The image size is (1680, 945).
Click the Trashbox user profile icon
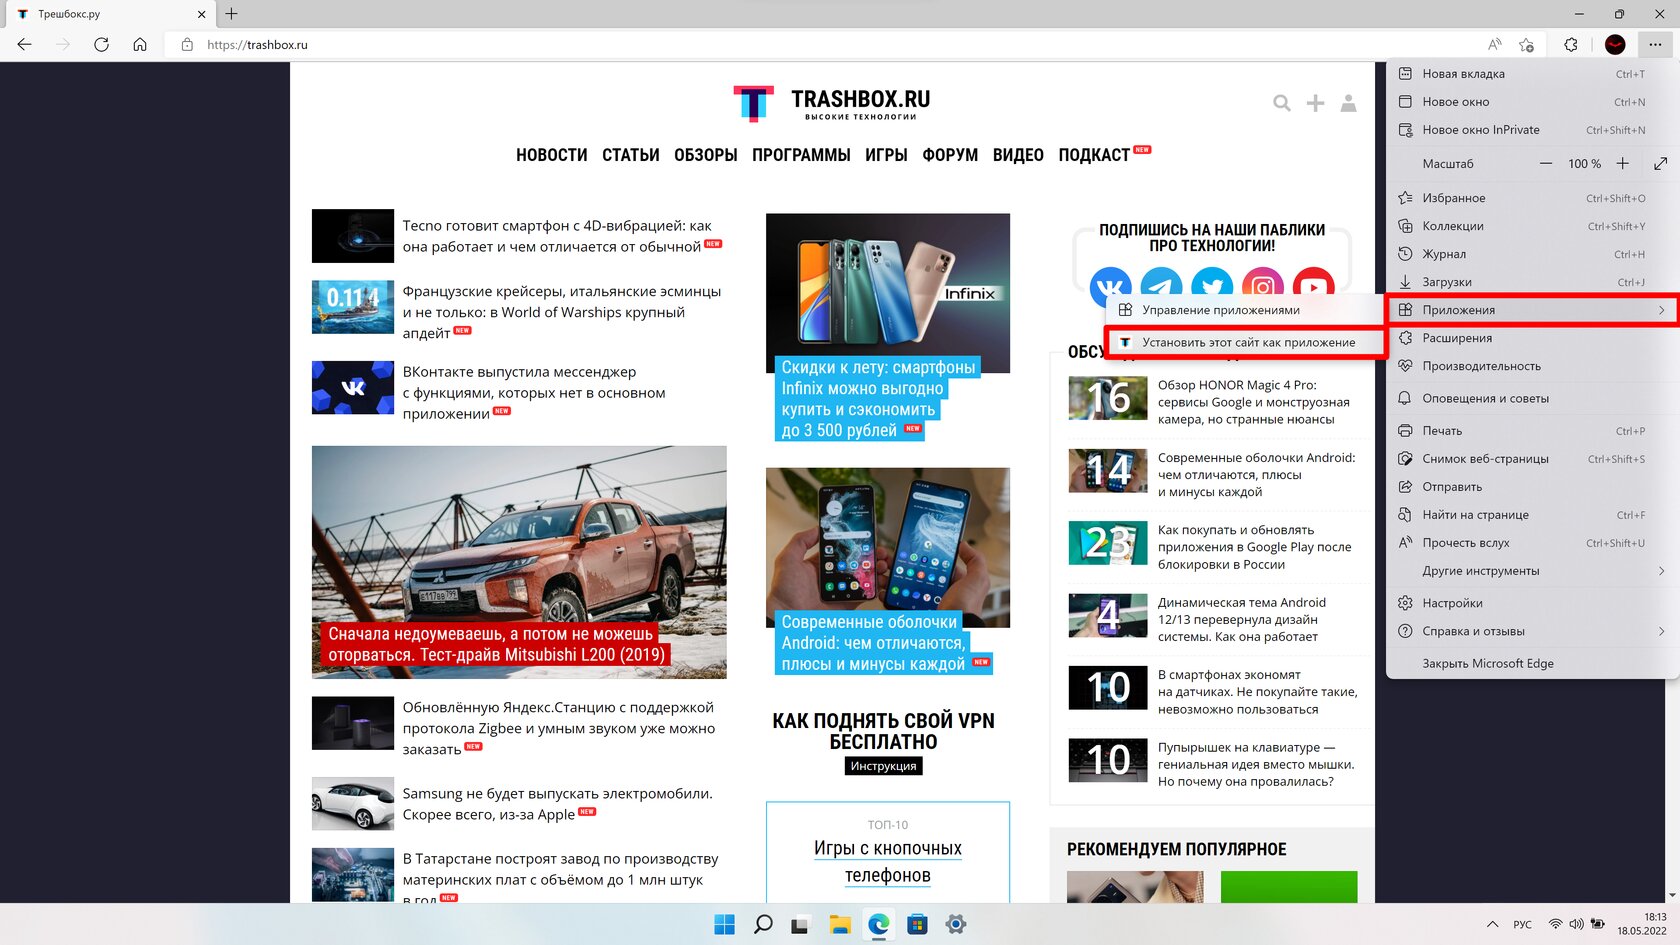[1348, 103]
